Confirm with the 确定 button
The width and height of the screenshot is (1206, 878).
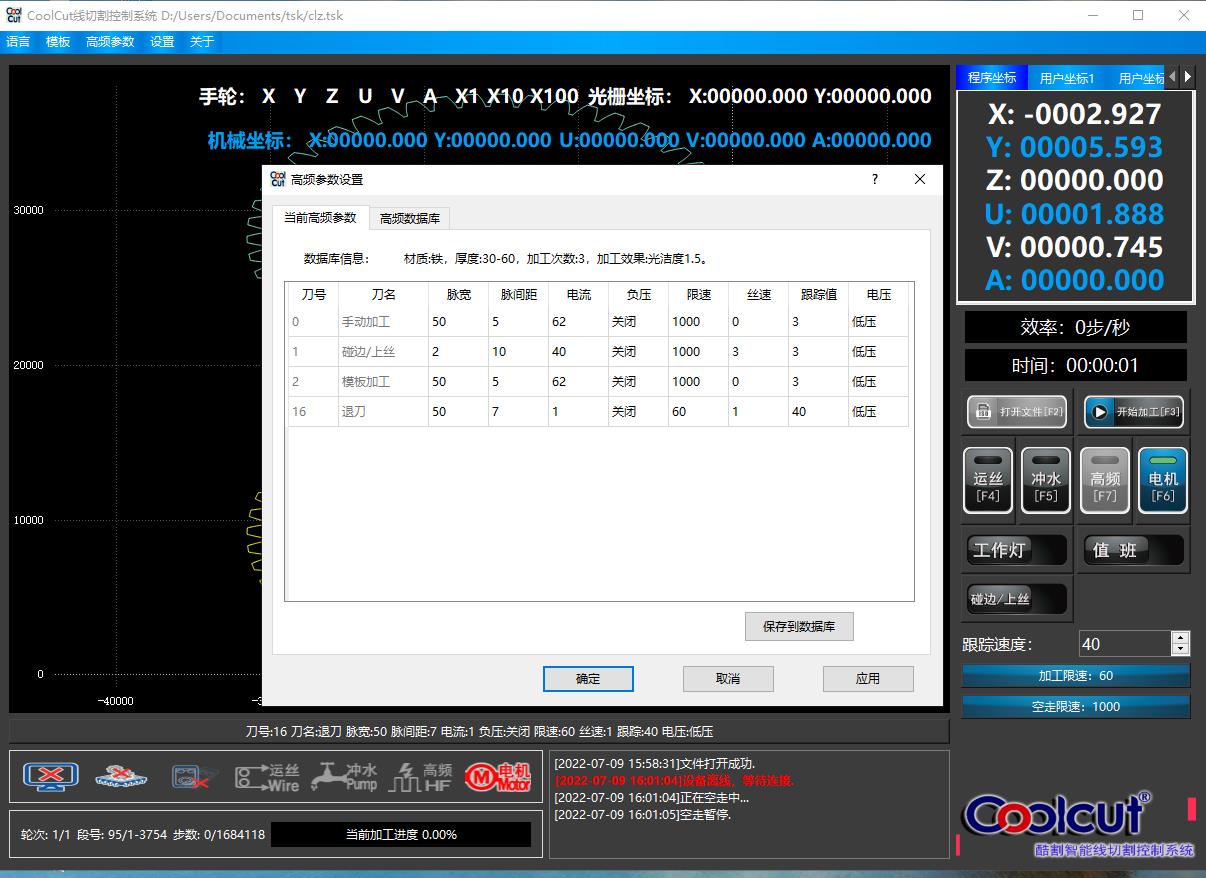[x=588, y=678]
